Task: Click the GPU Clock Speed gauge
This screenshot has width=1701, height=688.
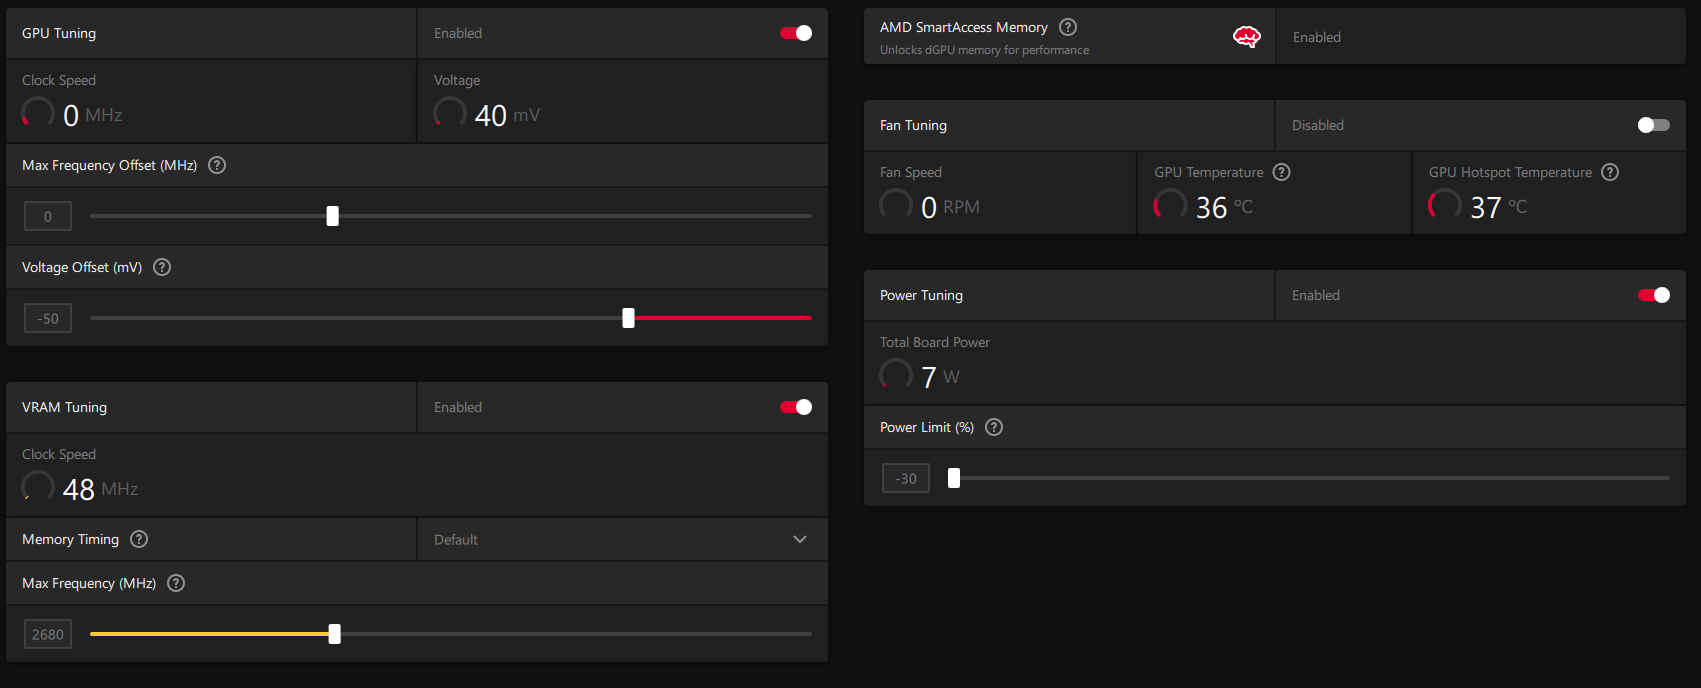Action: [x=38, y=113]
